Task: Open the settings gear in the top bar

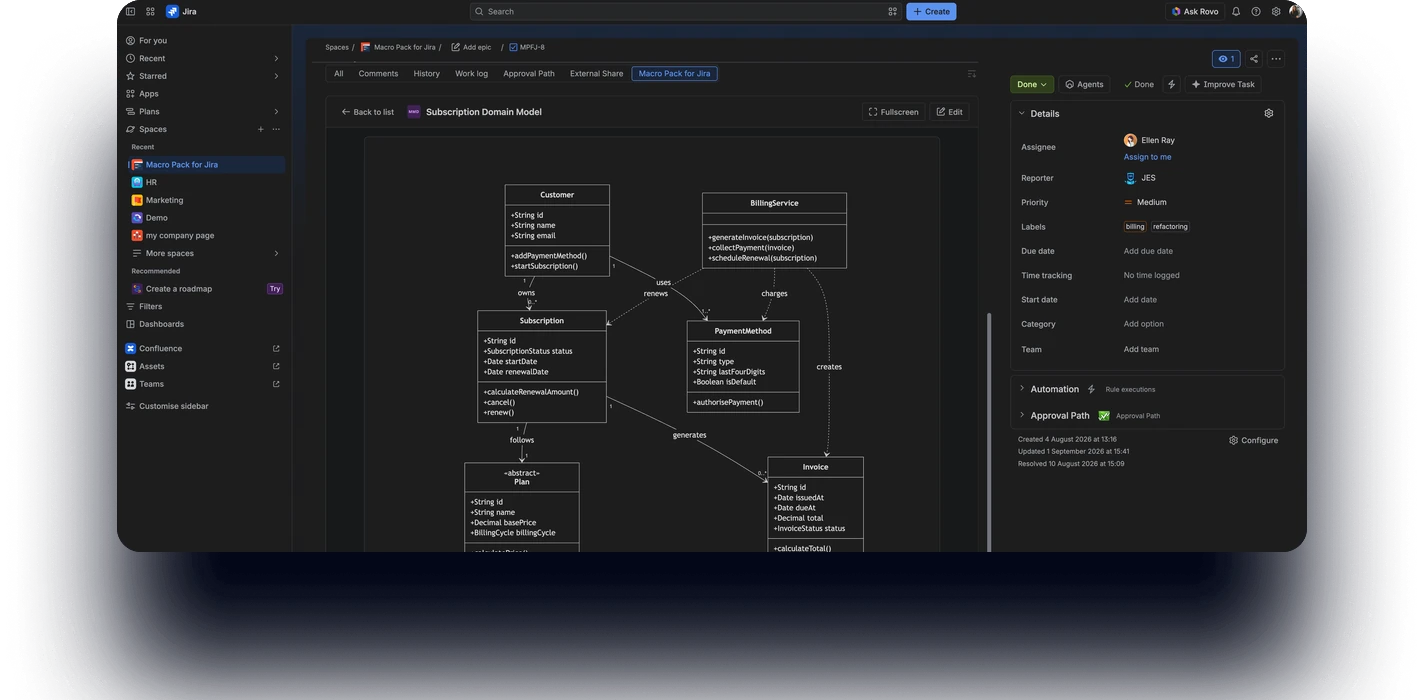Action: click(x=1276, y=11)
